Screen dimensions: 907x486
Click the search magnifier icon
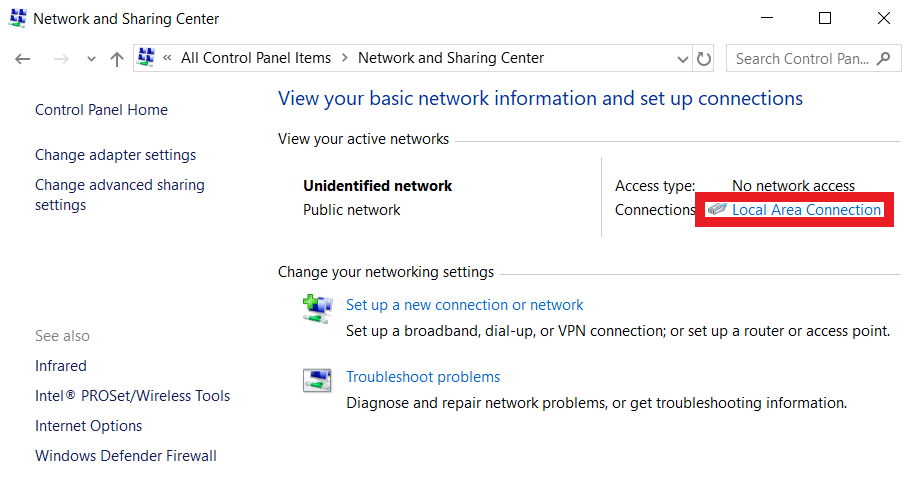point(883,59)
